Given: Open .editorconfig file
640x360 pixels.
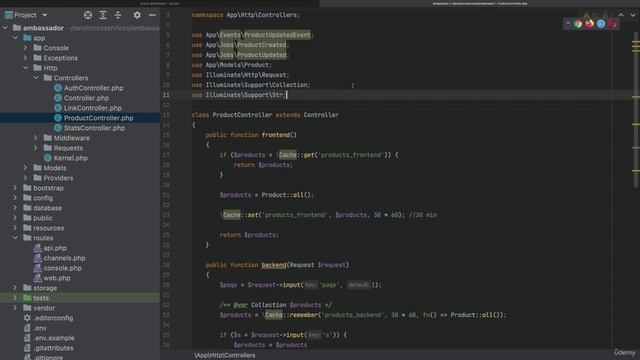Looking at the screenshot, I should [x=53, y=318].
